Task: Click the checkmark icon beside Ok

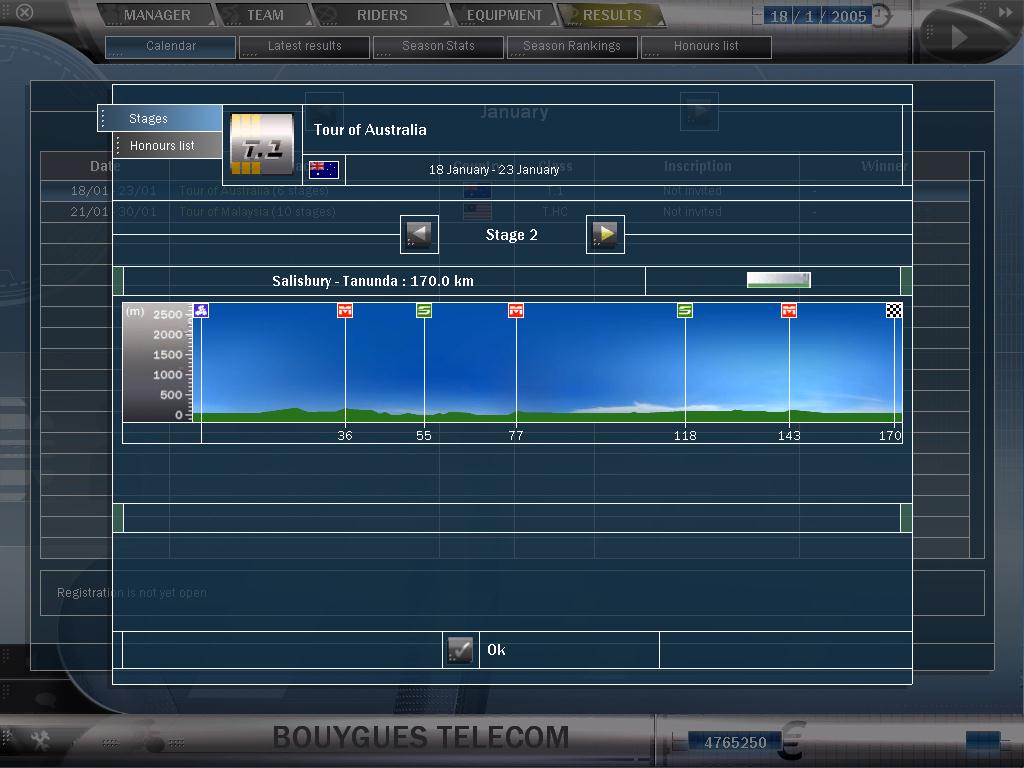Action: [x=460, y=650]
